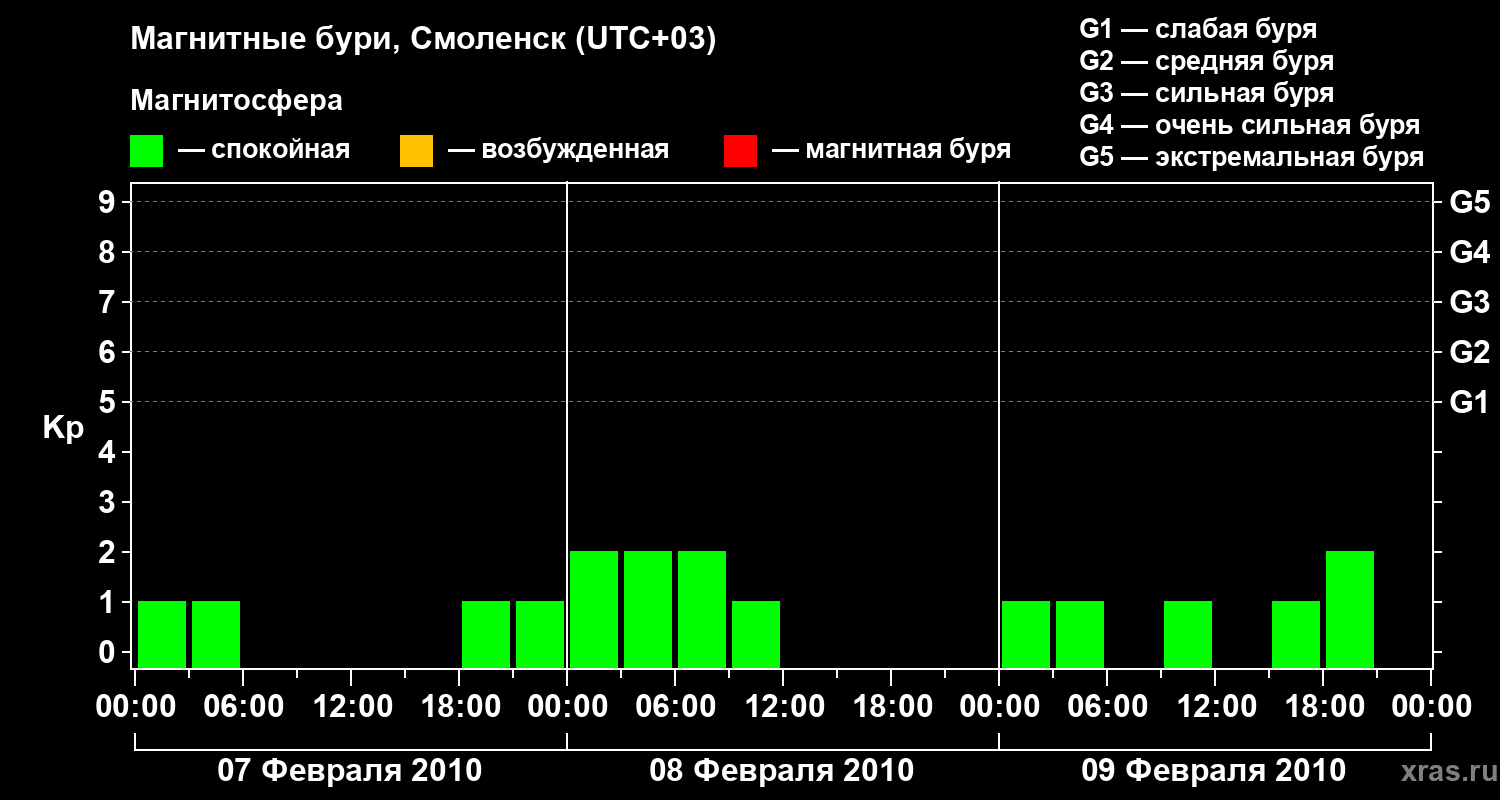This screenshot has height=800, width=1500.
Task: Click the 'G2' right-axis label
Action: (1470, 352)
